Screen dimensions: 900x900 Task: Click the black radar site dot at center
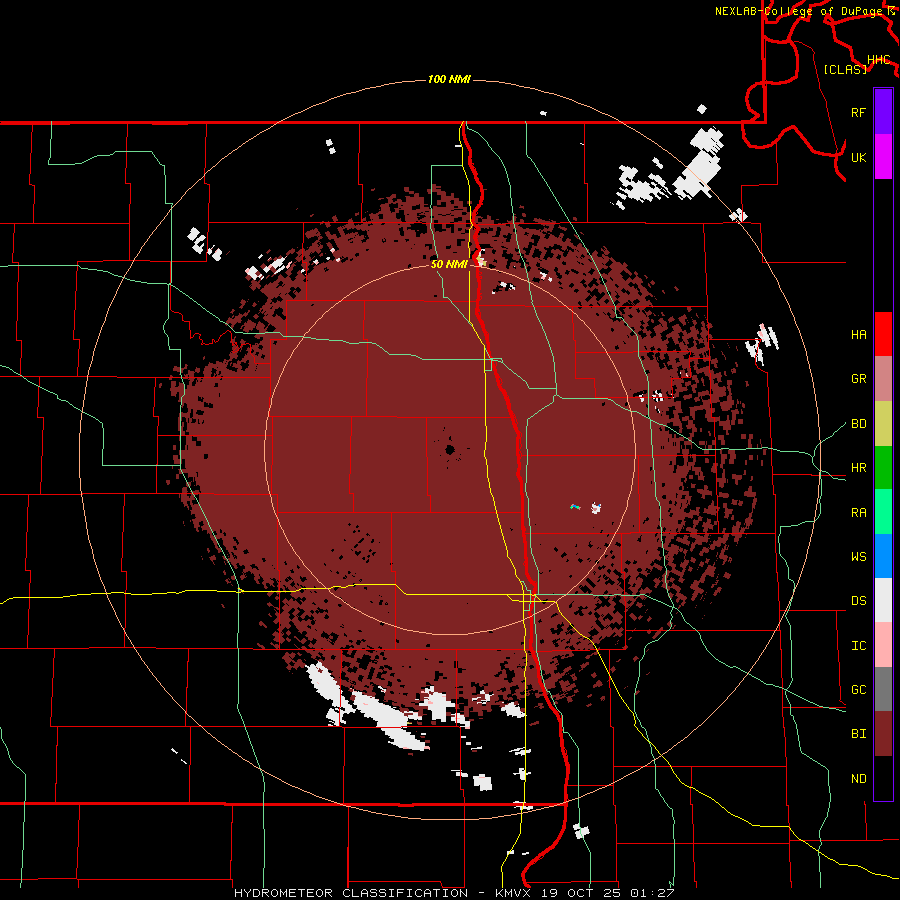(450, 449)
